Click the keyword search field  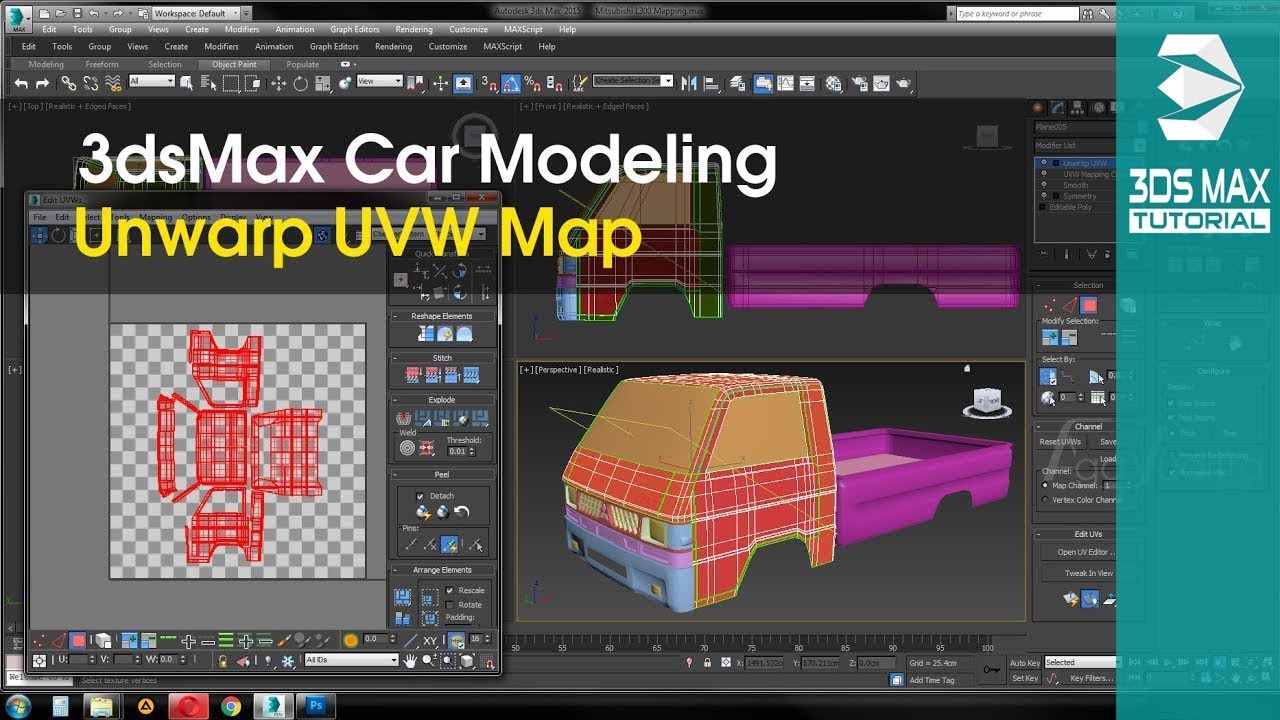point(1017,14)
